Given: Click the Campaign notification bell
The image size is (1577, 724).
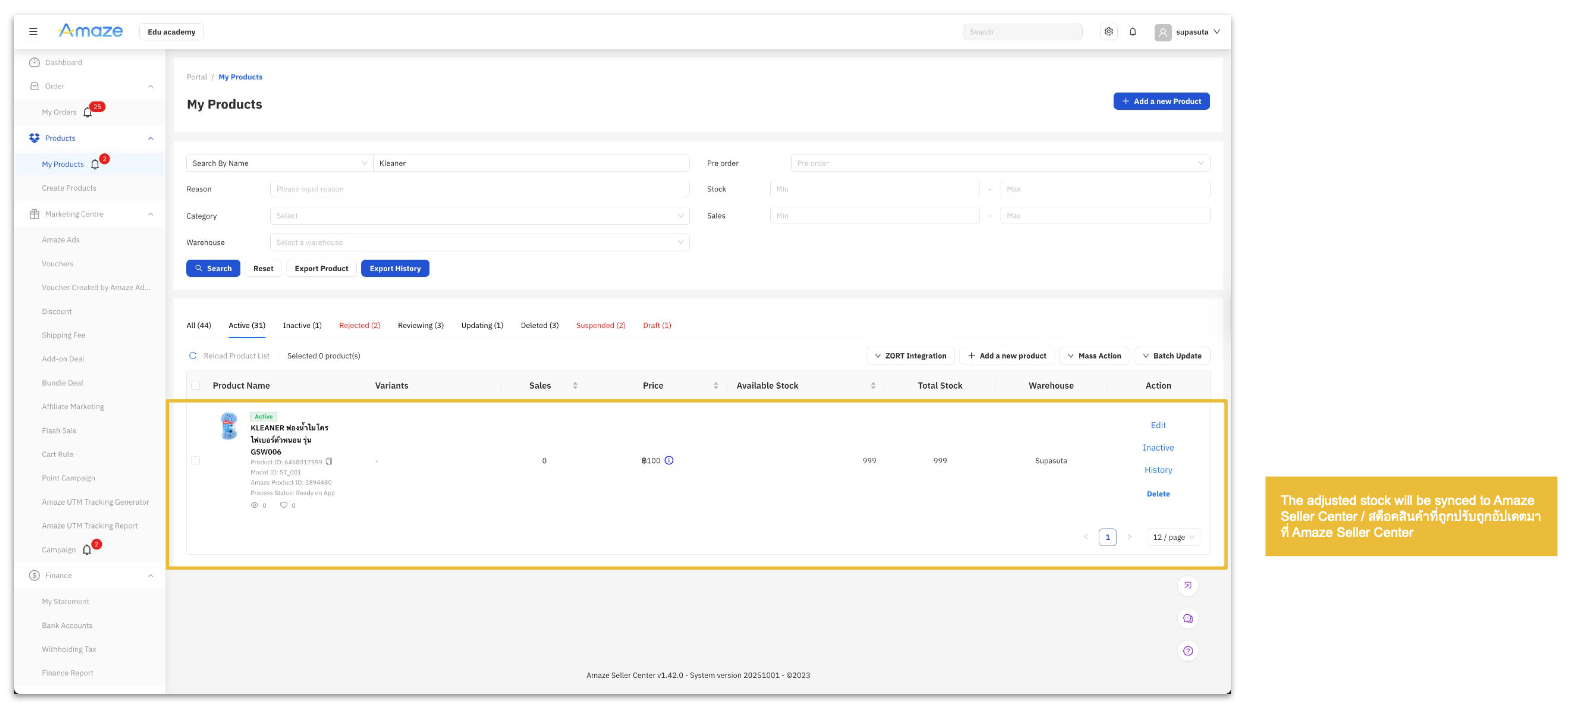Looking at the screenshot, I should coord(87,550).
